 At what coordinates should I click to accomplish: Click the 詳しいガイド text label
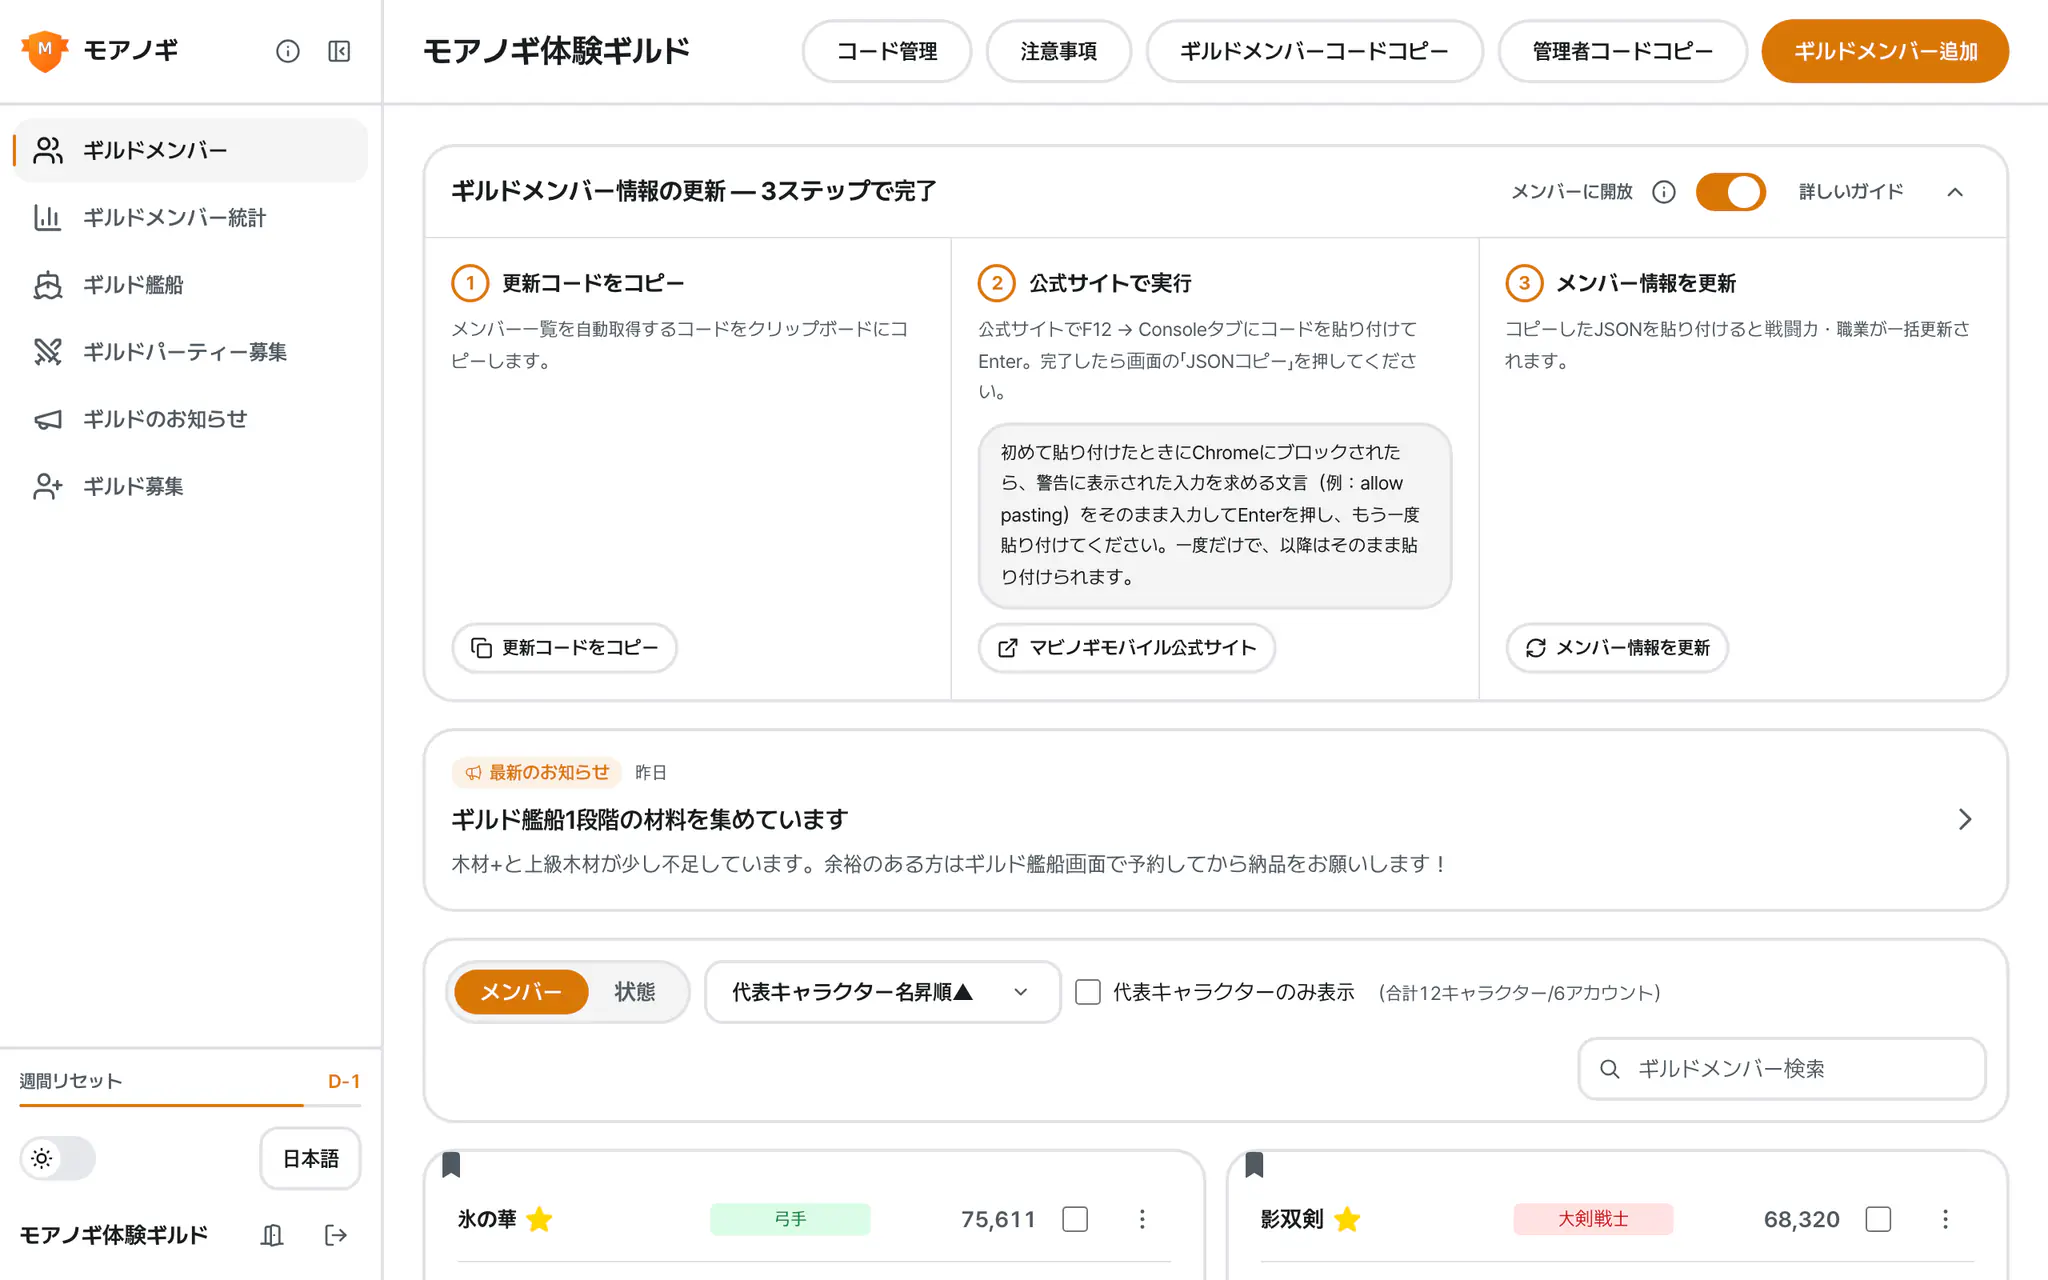[1851, 191]
